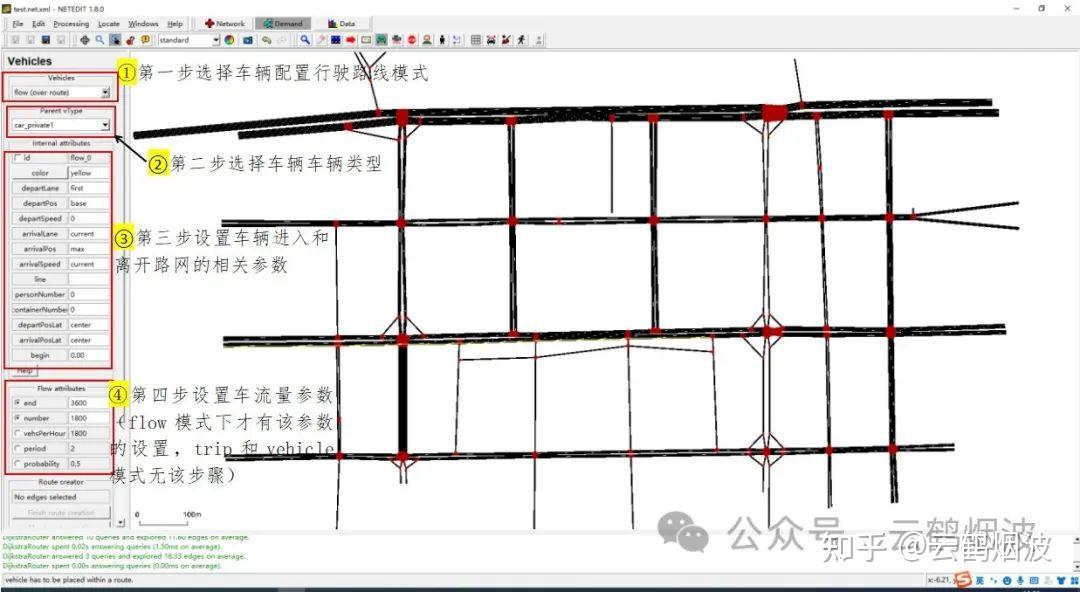
Task: Switch to the Network supermode
Action: point(225,23)
